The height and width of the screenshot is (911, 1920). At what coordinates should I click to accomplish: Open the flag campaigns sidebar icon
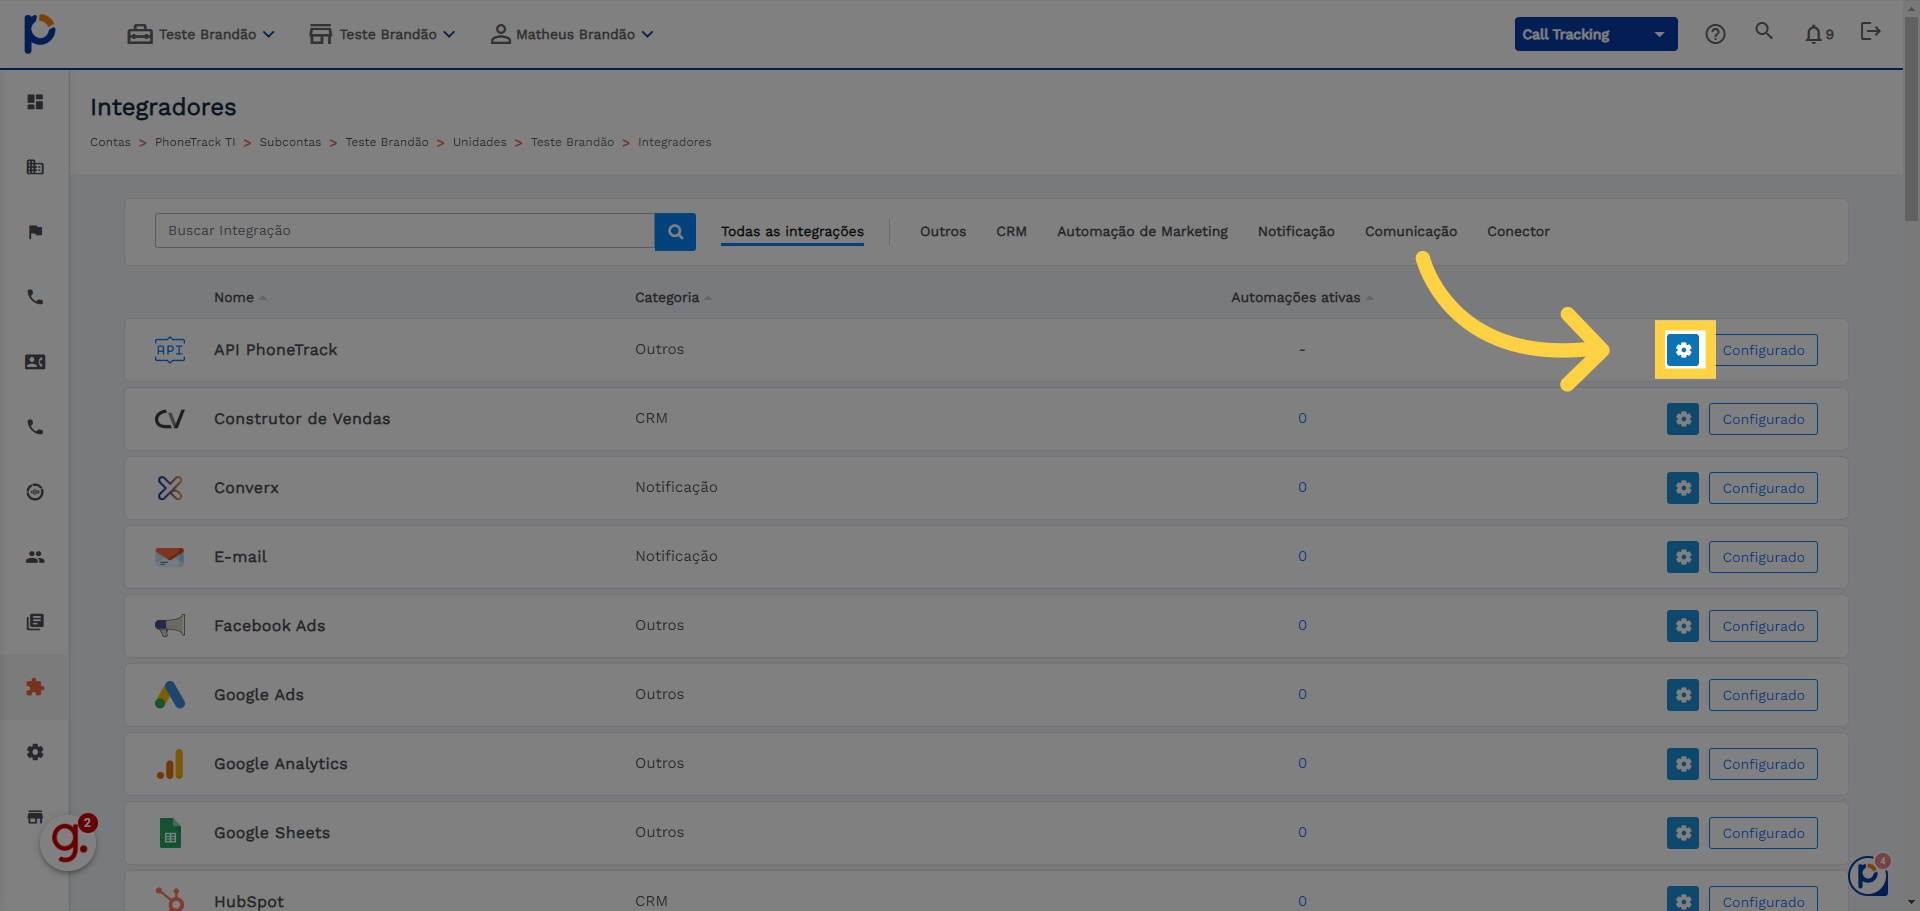coord(35,232)
